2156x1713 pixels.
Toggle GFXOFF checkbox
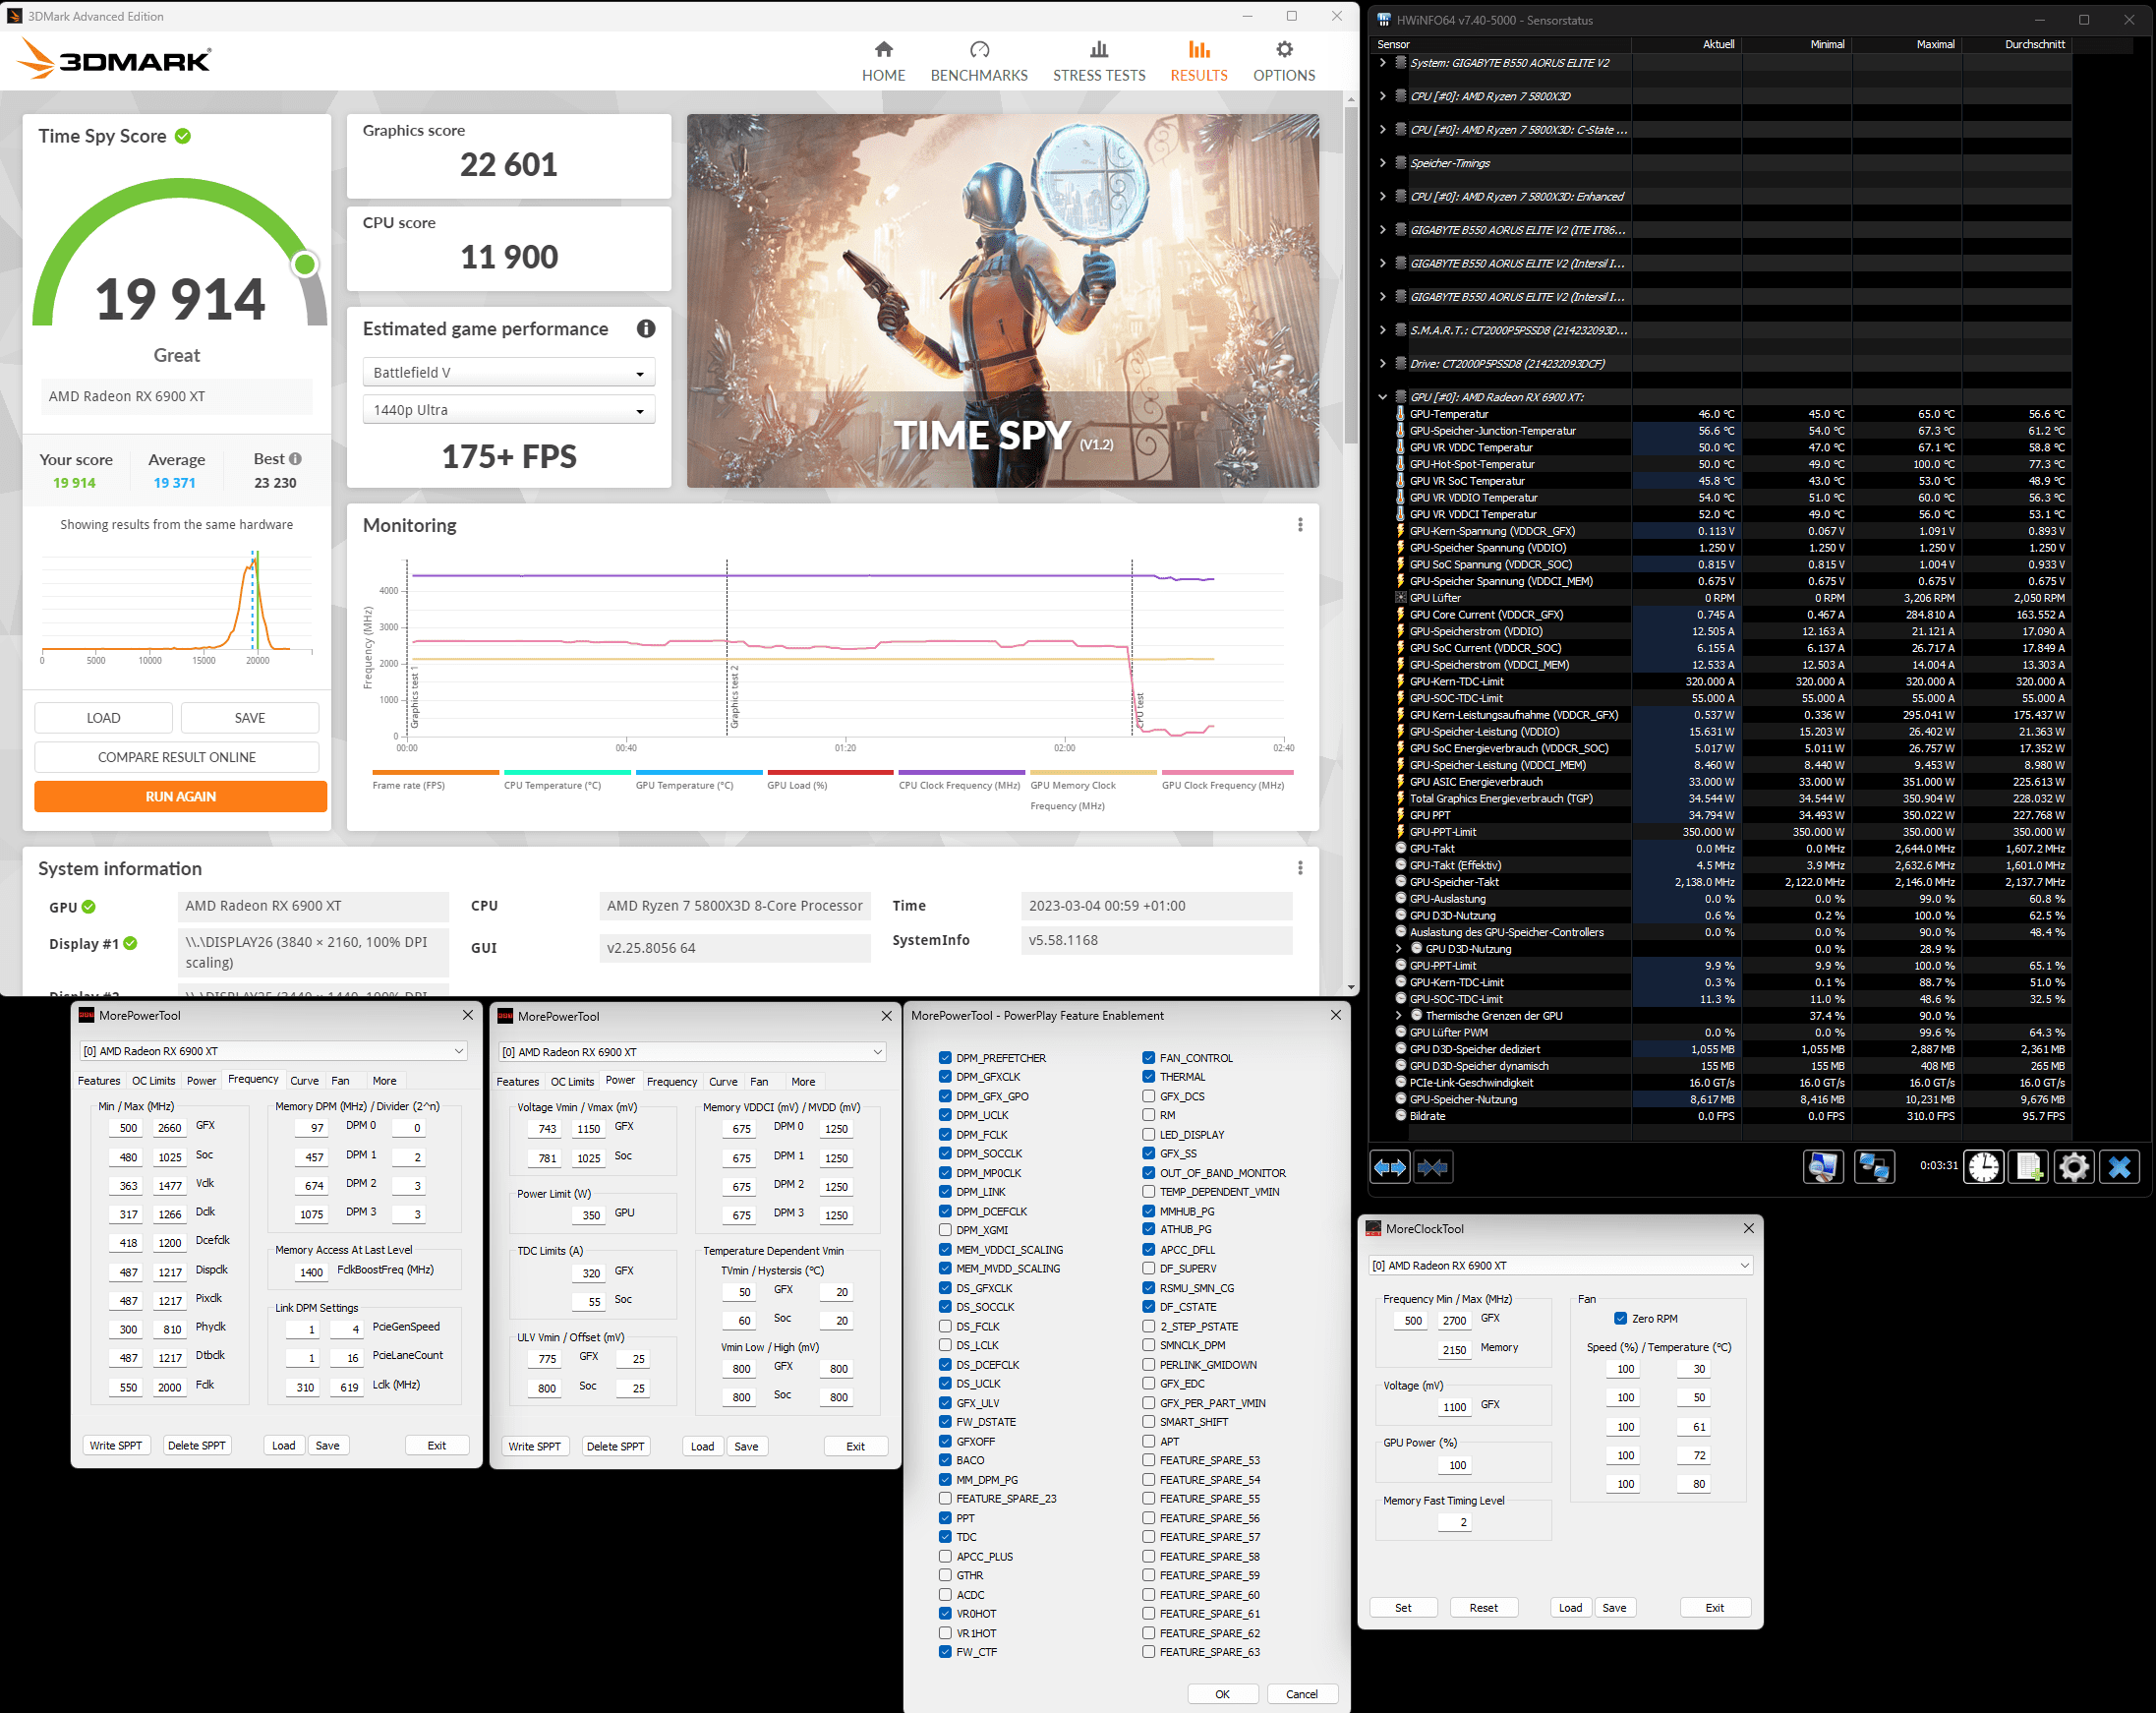tap(945, 1441)
